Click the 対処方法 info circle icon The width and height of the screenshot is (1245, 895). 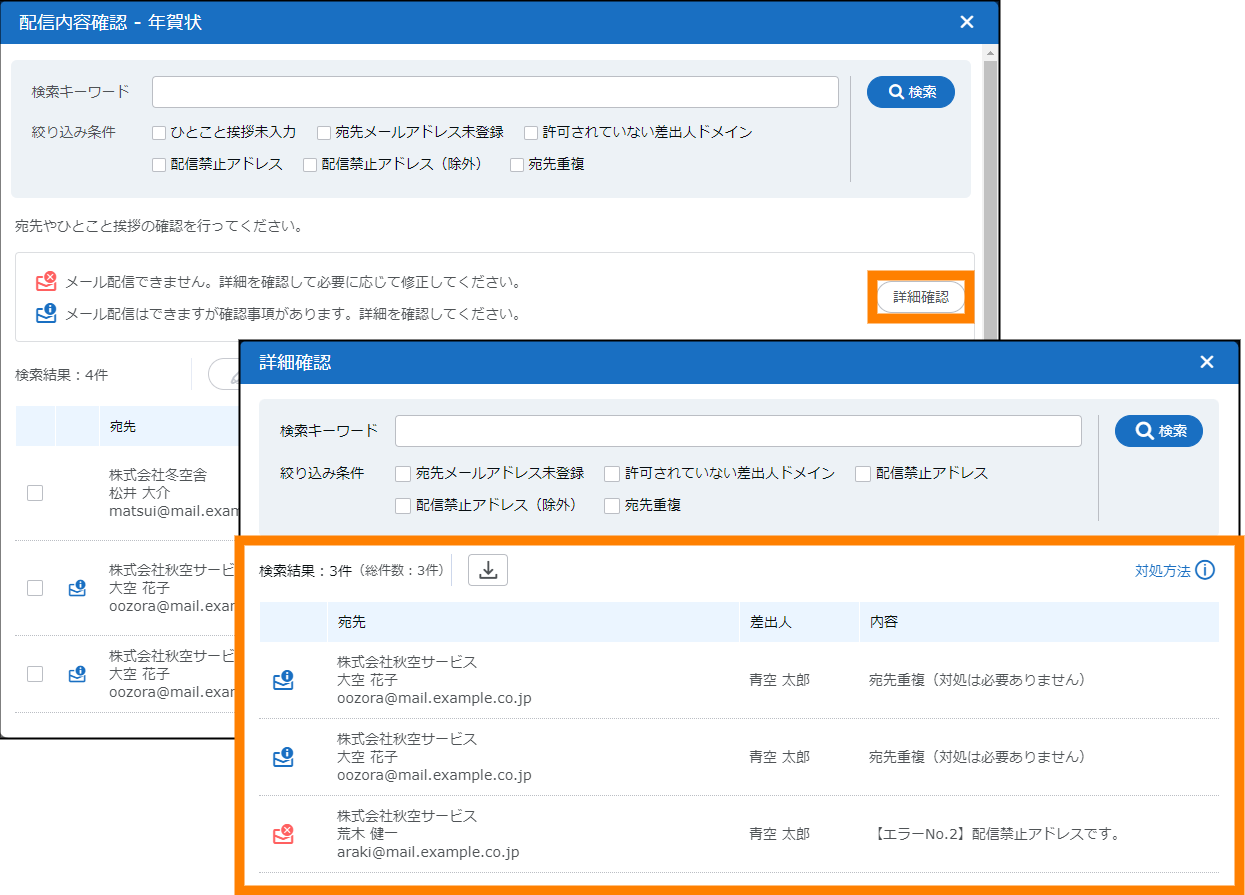(x=1205, y=571)
